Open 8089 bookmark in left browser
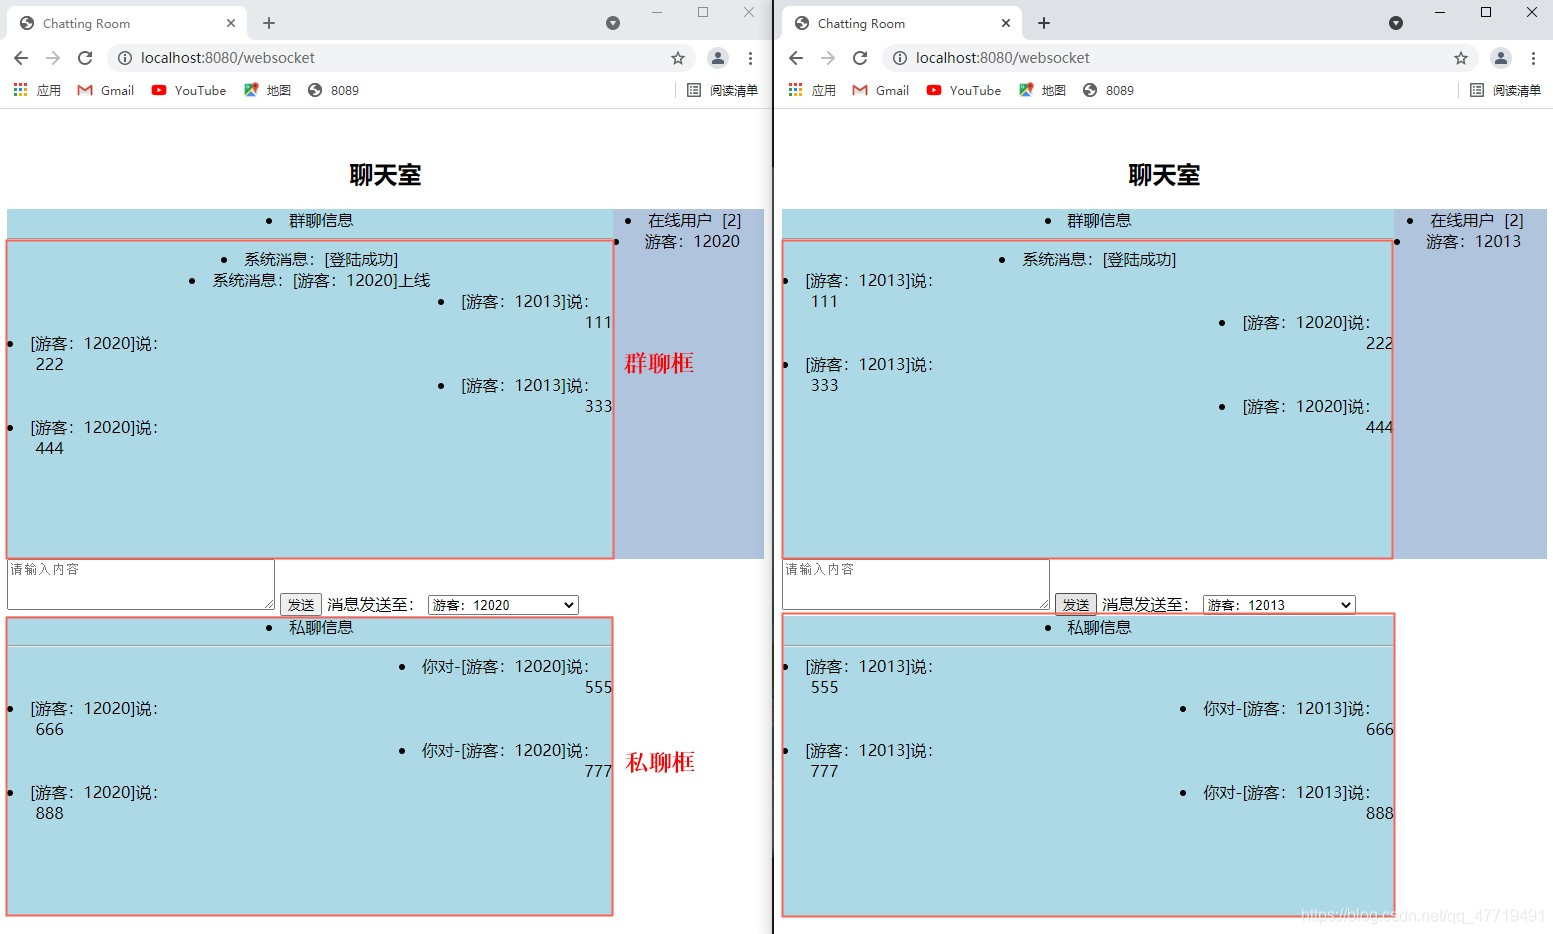 tap(333, 90)
